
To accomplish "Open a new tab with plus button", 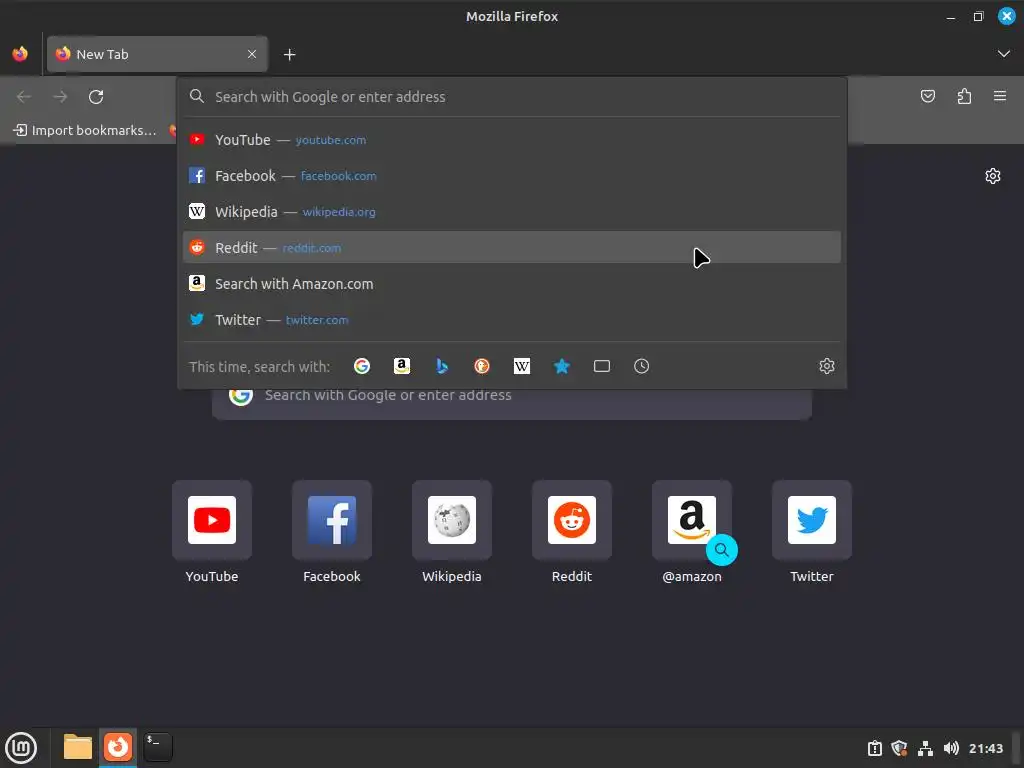I will click(x=289, y=55).
